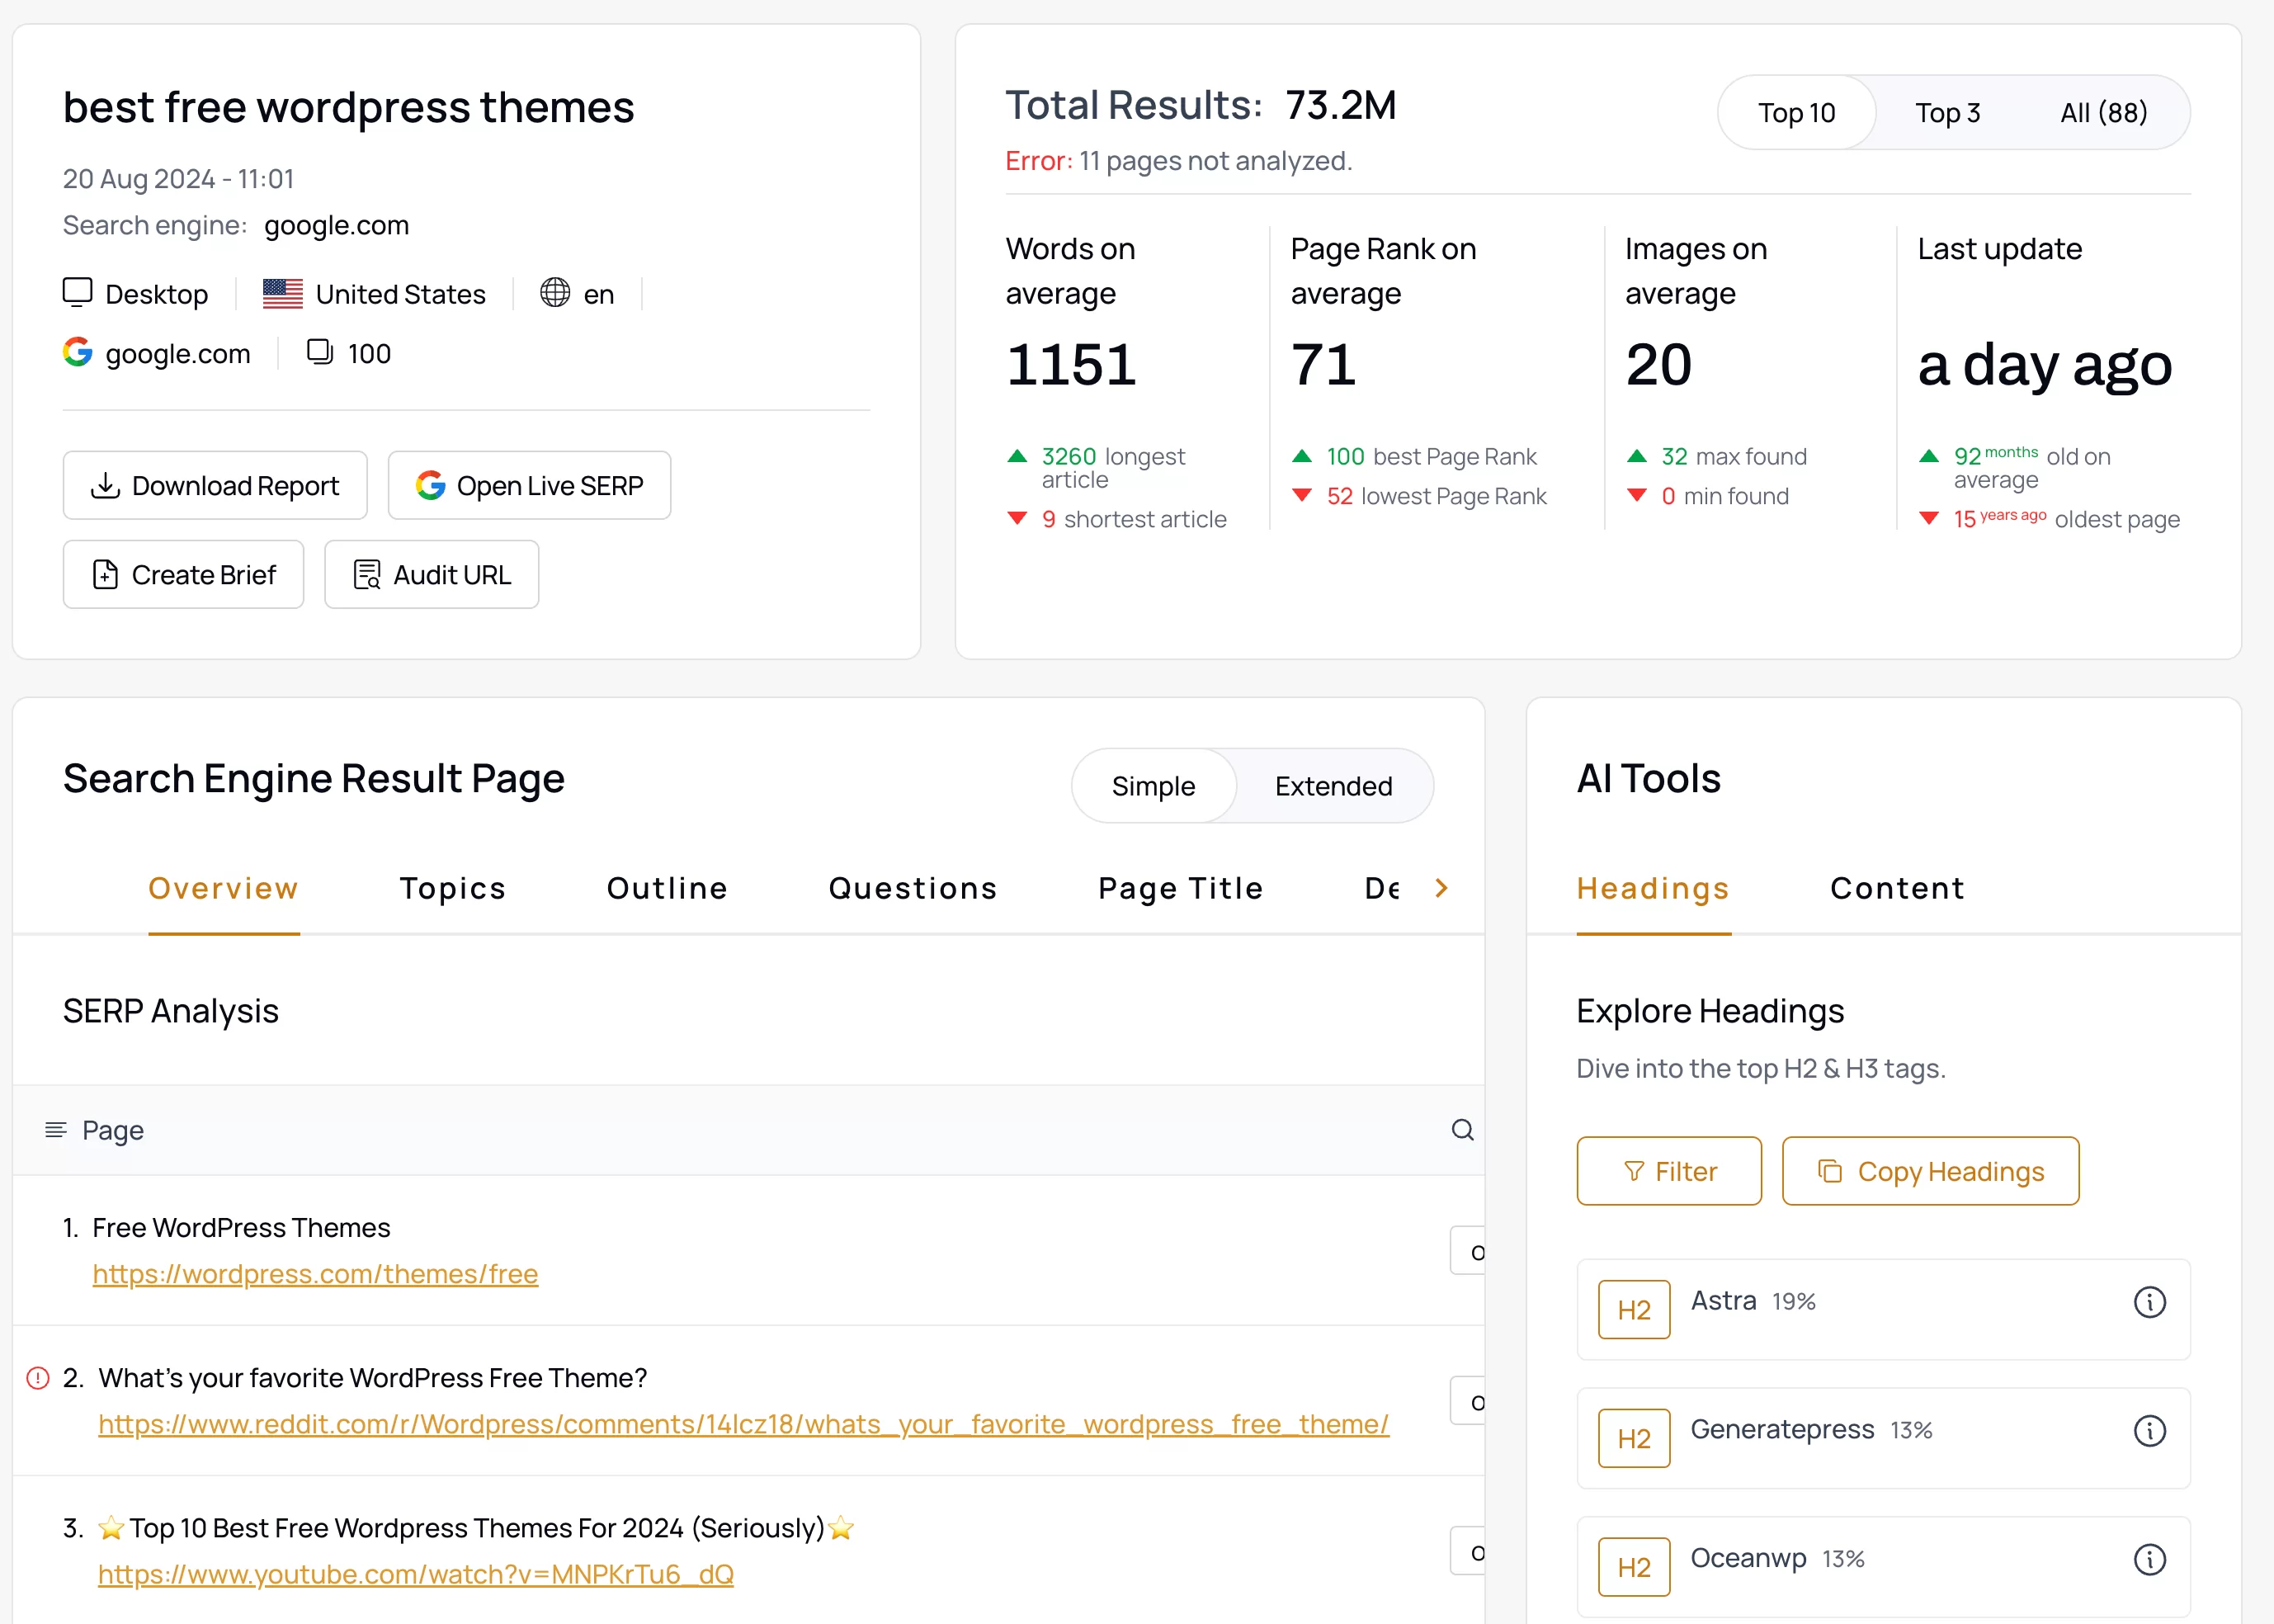
Task: Click the info icon next to Astra
Action: click(x=2149, y=1302)
